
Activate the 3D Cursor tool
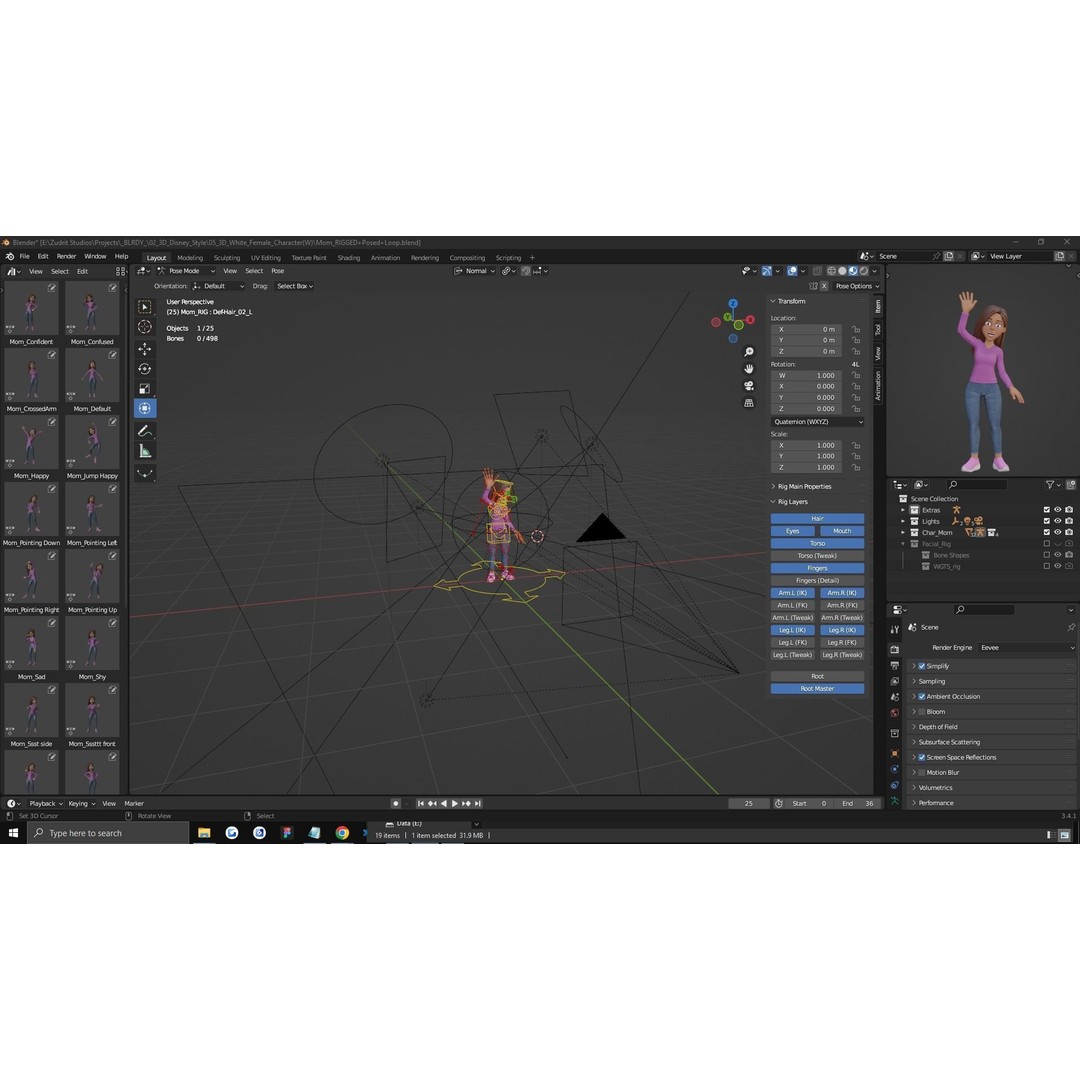pyautogui.click(x=145, y=327)
